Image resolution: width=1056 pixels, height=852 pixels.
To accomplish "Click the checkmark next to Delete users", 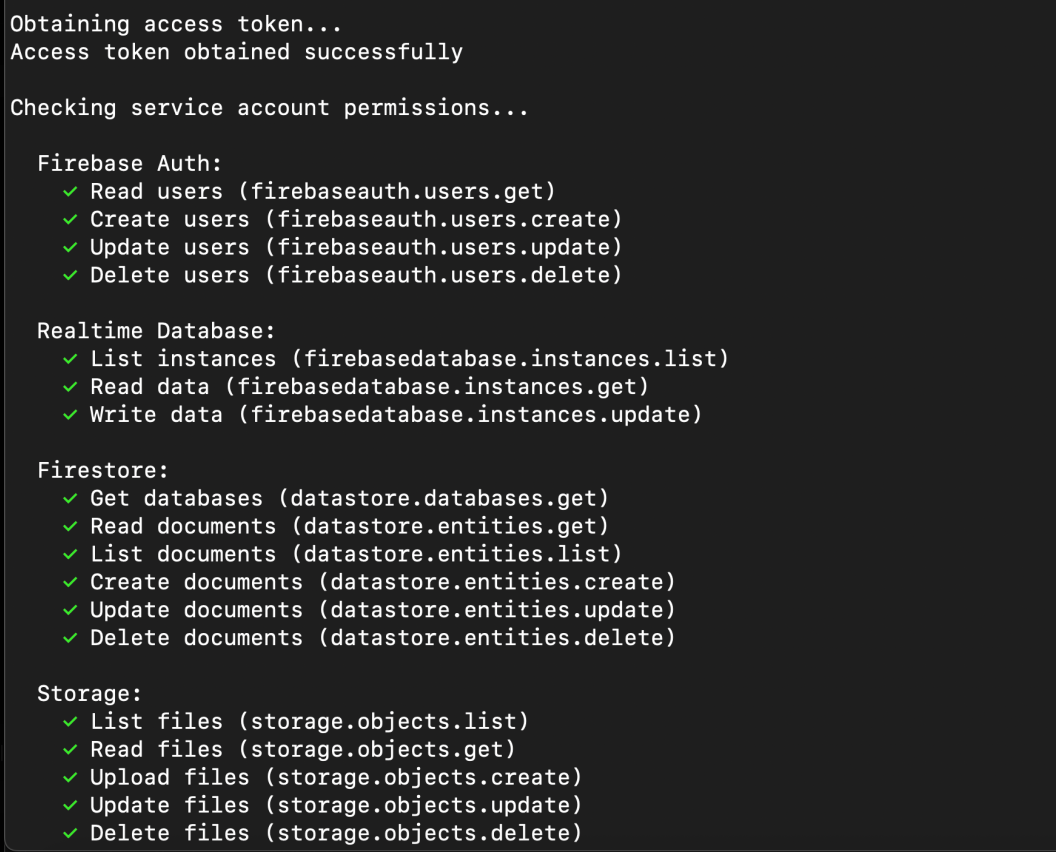I will pos(70,275).
